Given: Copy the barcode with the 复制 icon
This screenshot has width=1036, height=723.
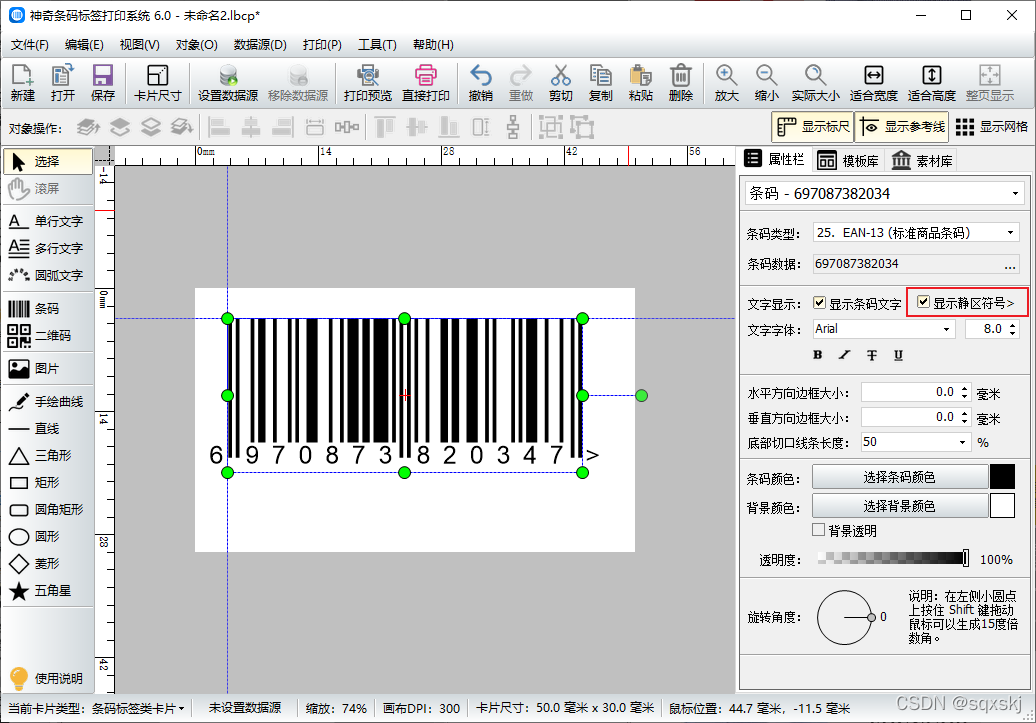Looking at the screenshot, I should [x=601, y=83].
